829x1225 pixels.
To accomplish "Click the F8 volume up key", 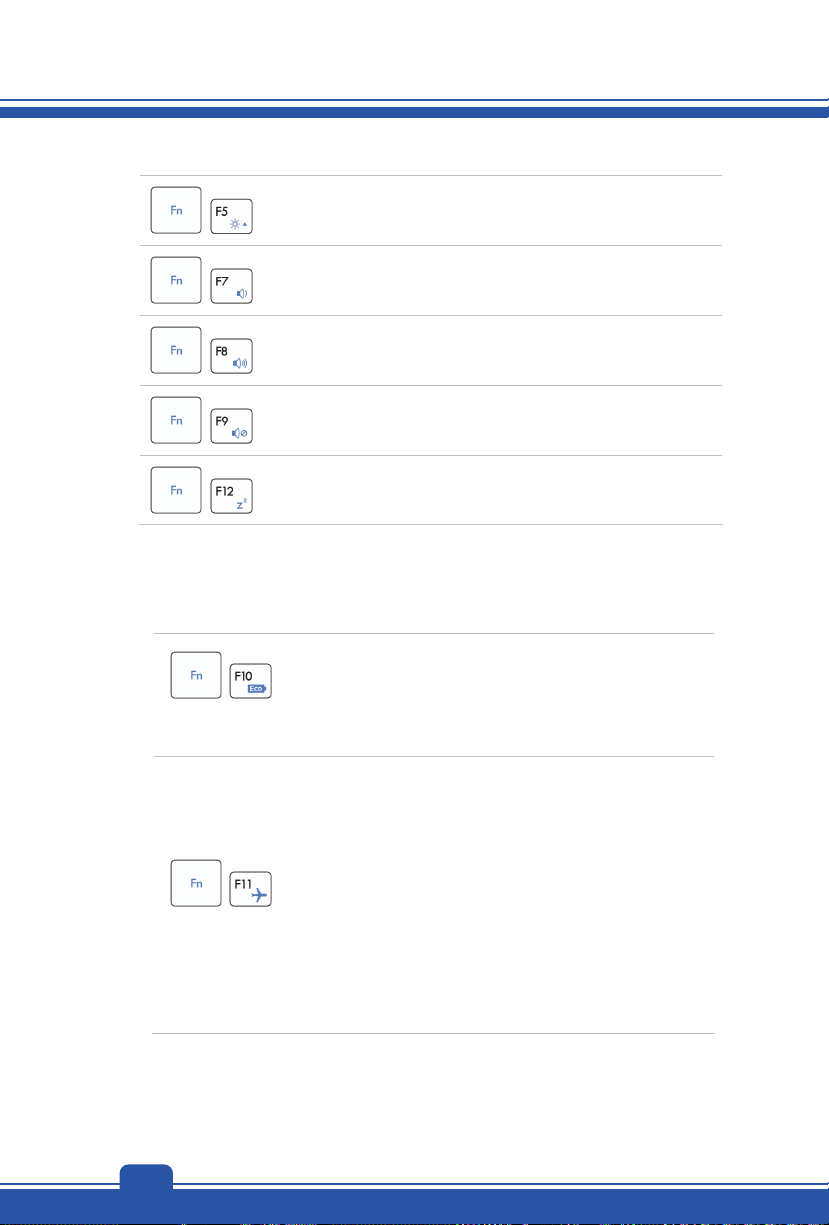I will (232, 356).
